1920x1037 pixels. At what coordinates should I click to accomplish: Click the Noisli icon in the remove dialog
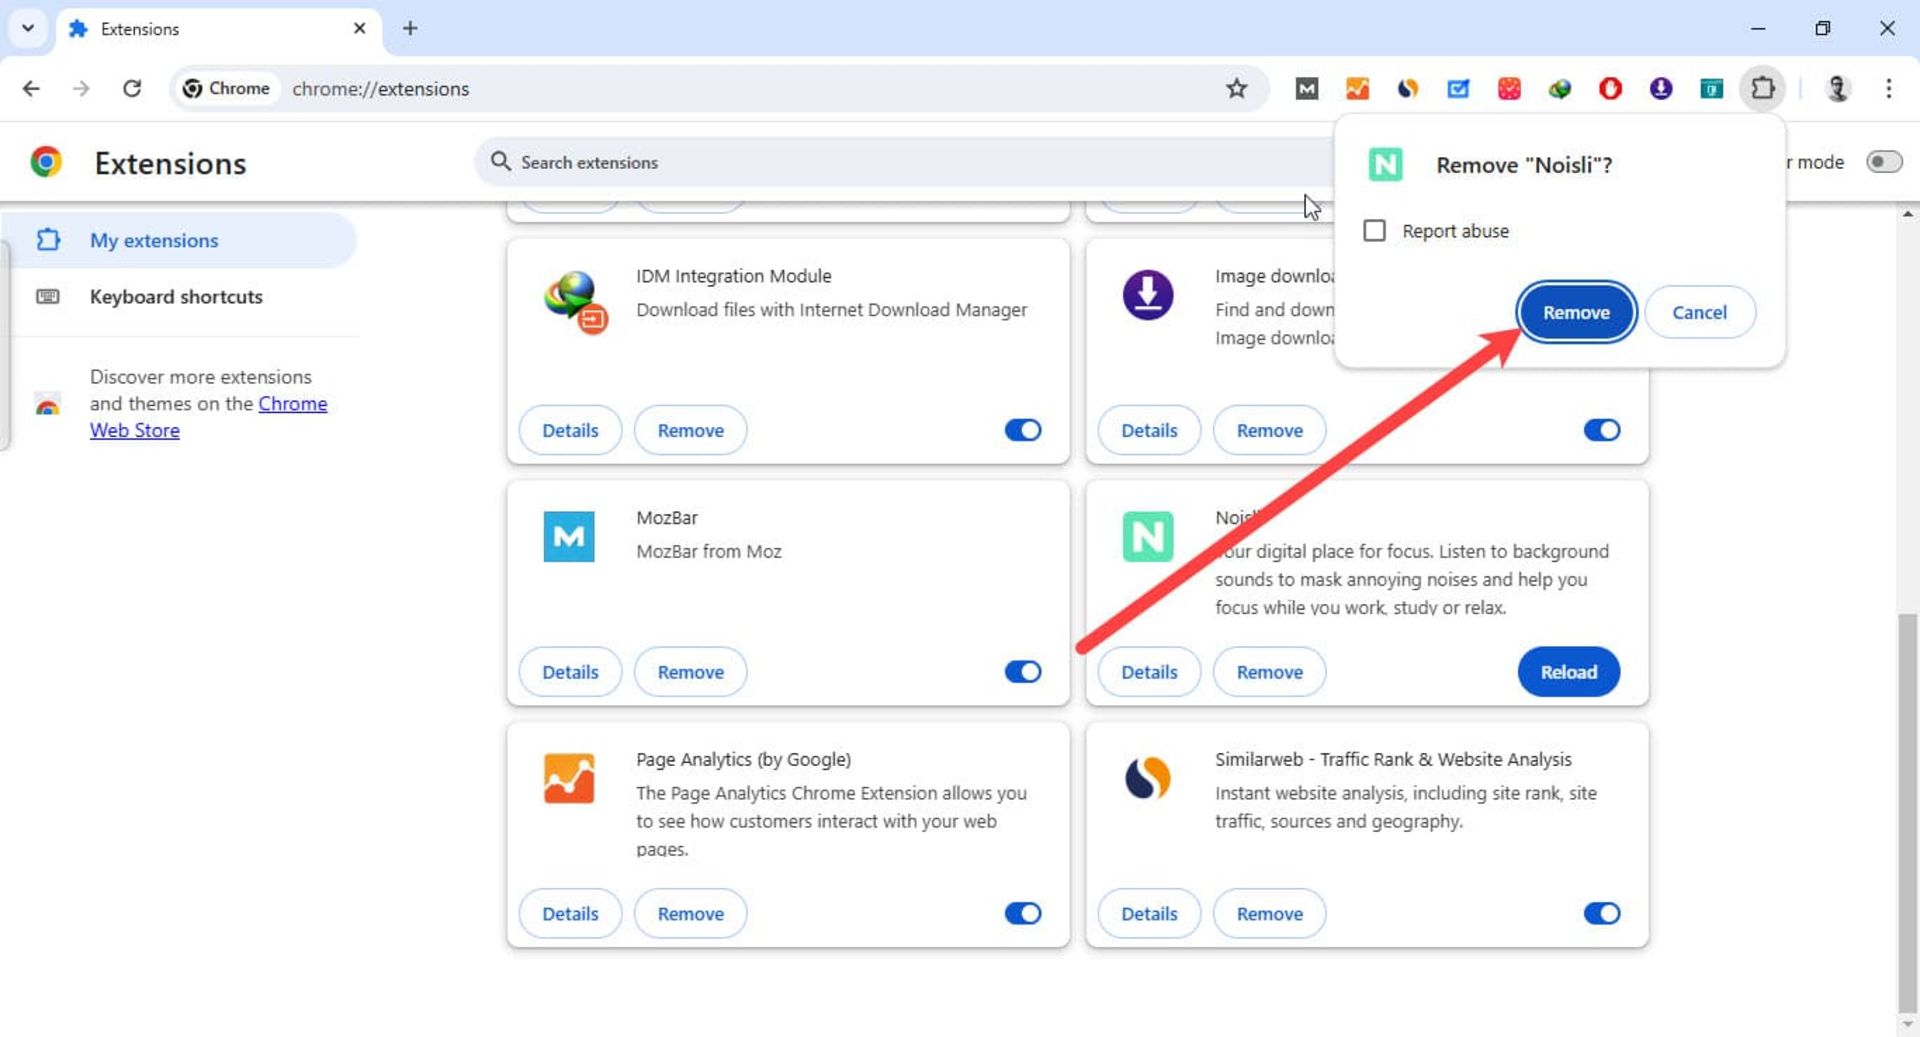tap(1385, 165)
